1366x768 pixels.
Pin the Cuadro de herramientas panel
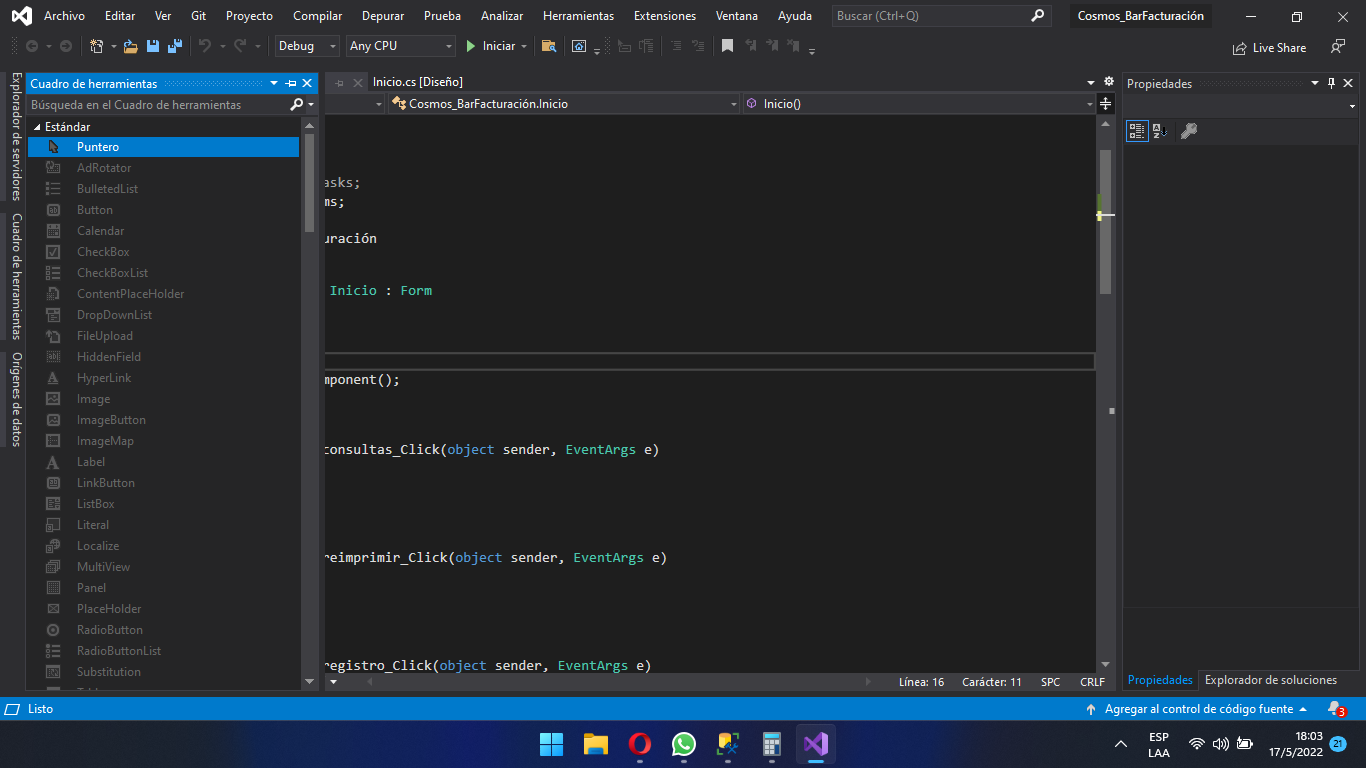click(x=291, y=84)
